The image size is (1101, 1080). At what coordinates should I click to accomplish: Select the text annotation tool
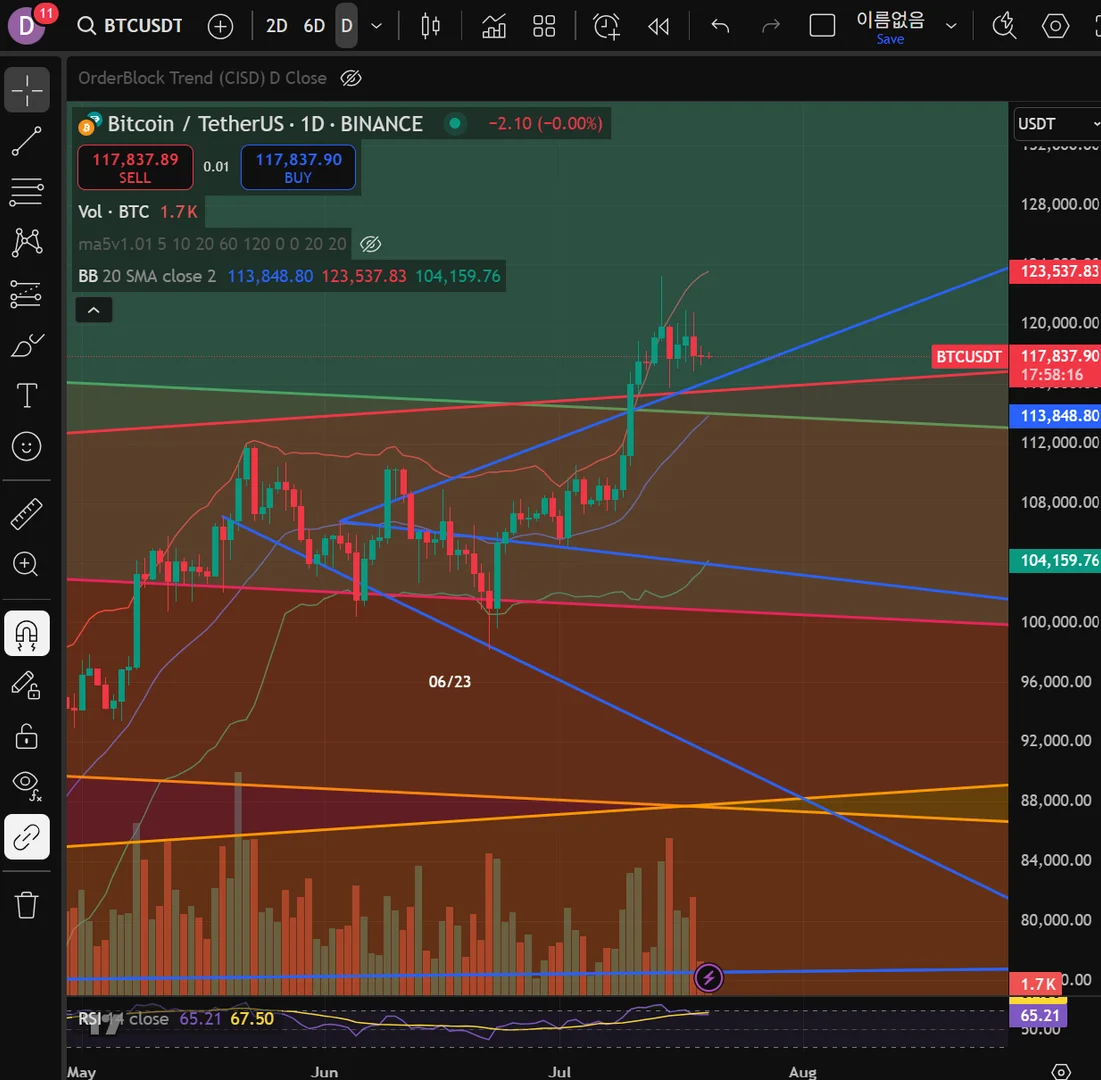pyautogui.click(x=27, y=395)
